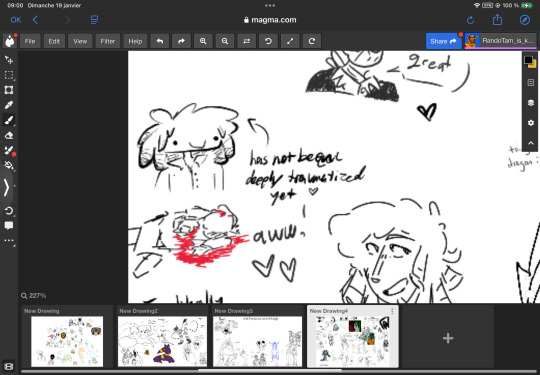Viewport: 540px width, 375px height.
Task: Select the rectangular selection tool
Action: tap(9, 75)
